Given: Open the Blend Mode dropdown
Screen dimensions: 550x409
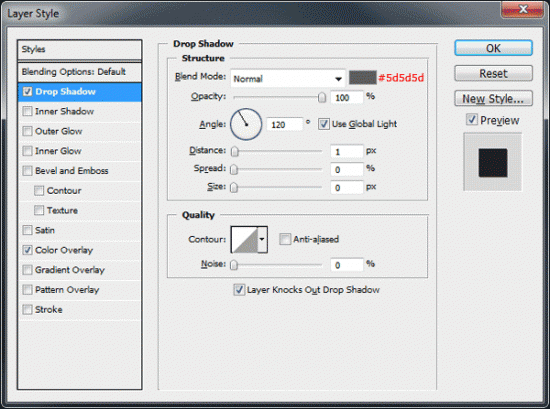Looking at the screenshot, I should (x=288, y=79).
